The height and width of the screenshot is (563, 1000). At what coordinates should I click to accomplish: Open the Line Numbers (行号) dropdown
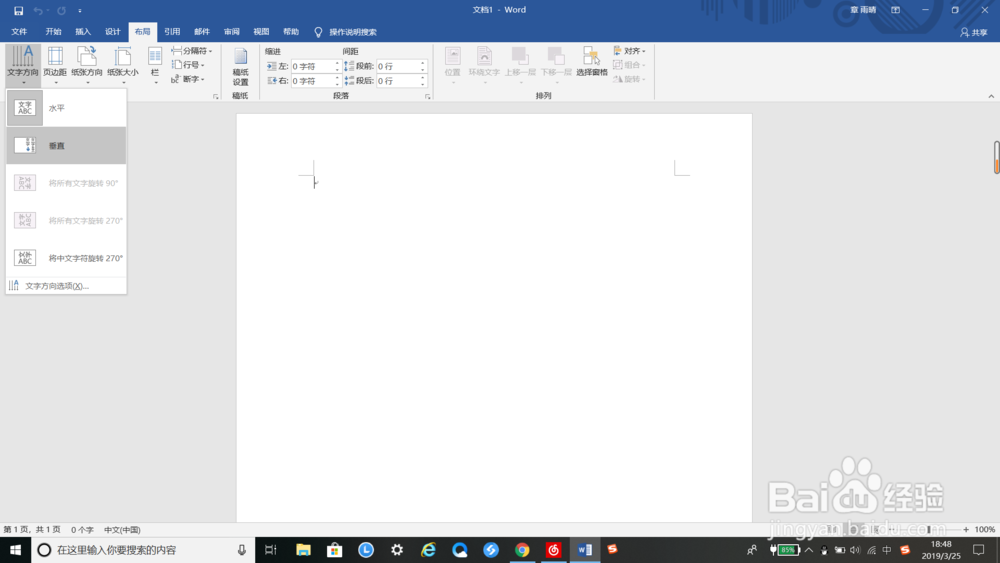188,65
